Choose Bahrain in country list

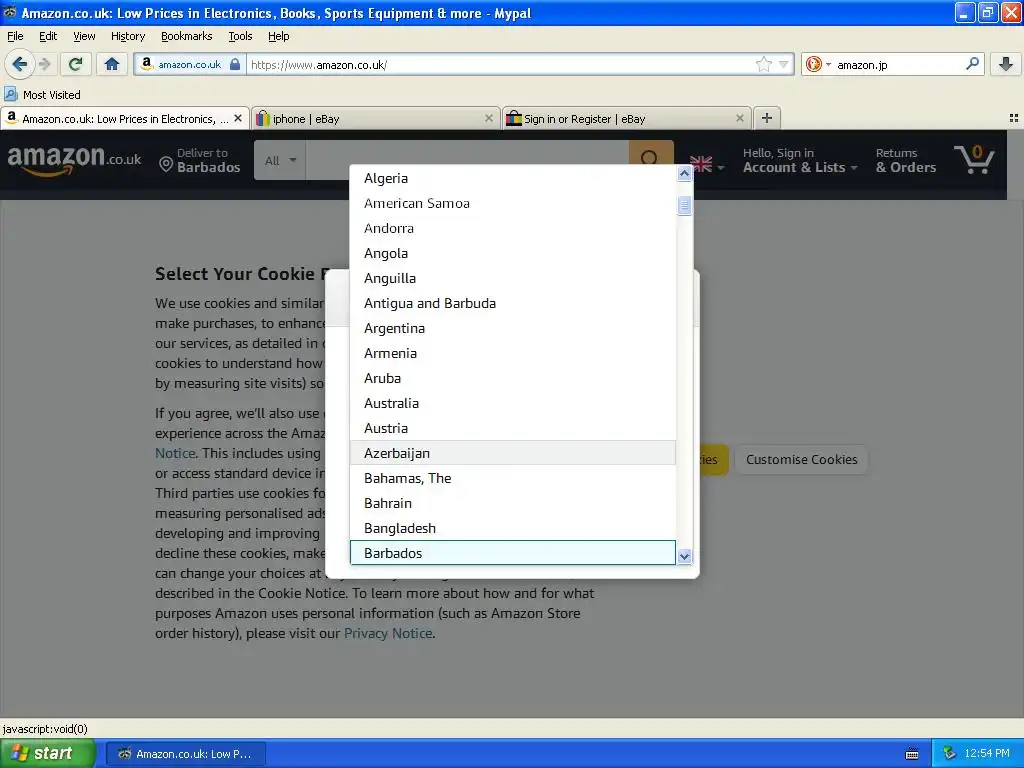[x=513, y=503]
